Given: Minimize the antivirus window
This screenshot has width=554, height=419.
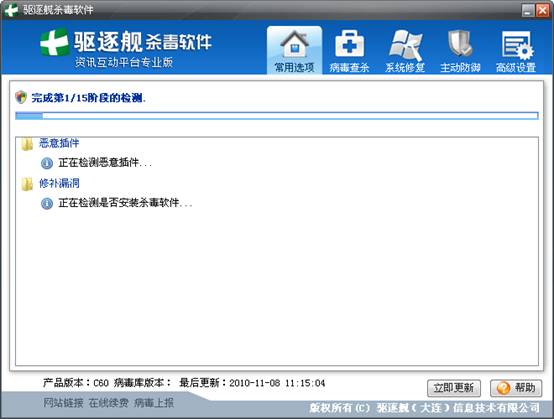Looking at the screenshot, I should 528,10.
